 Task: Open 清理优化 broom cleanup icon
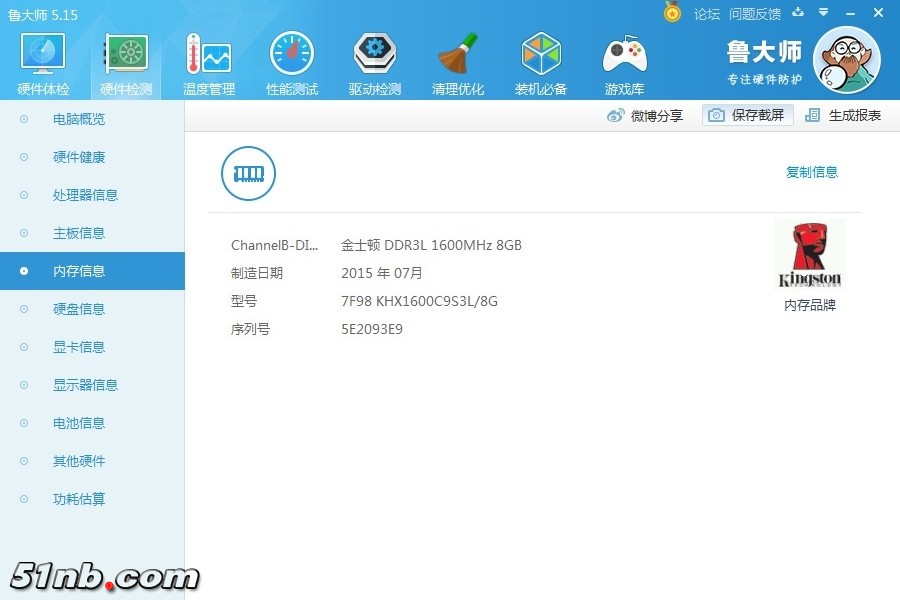coord(458,62)
